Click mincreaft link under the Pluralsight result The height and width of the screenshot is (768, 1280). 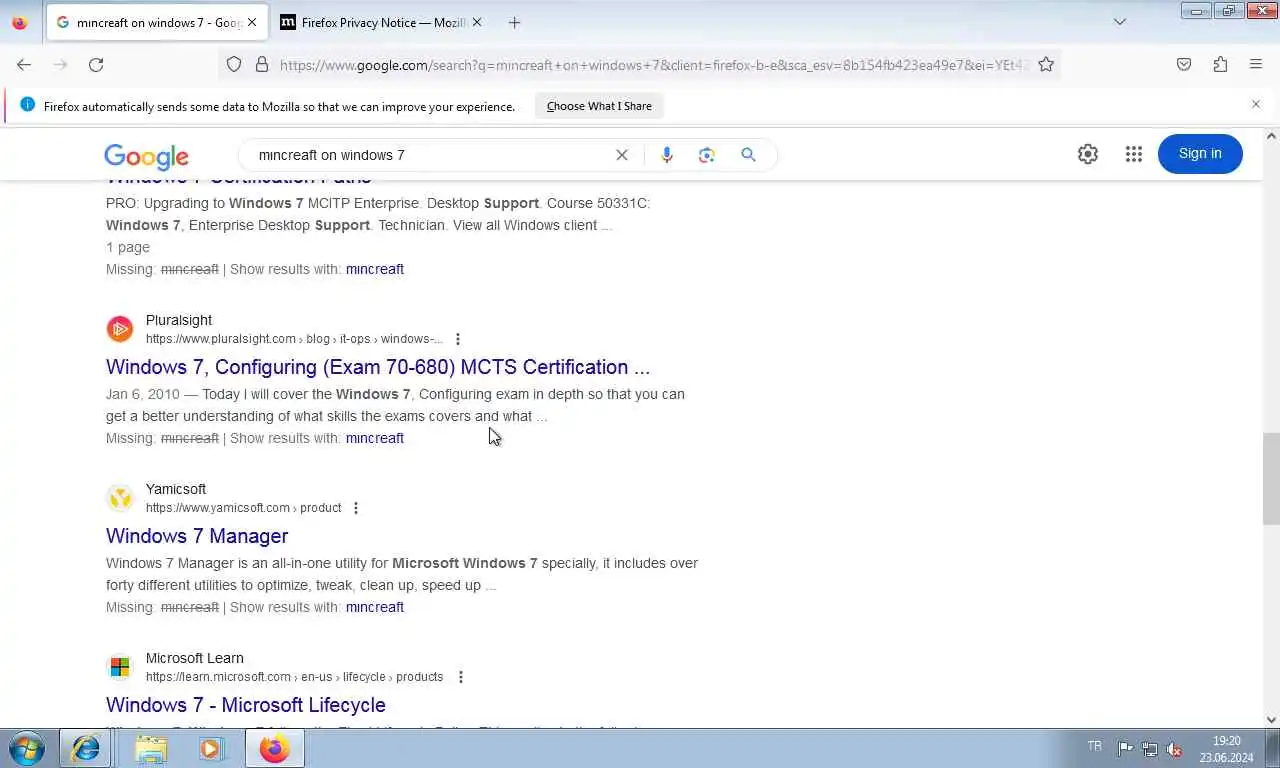tap(375, 438)
